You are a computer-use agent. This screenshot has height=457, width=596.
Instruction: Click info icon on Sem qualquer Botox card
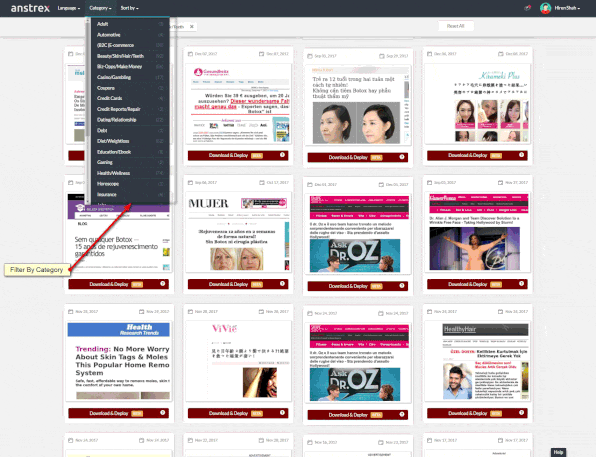[x=163, y=283]
